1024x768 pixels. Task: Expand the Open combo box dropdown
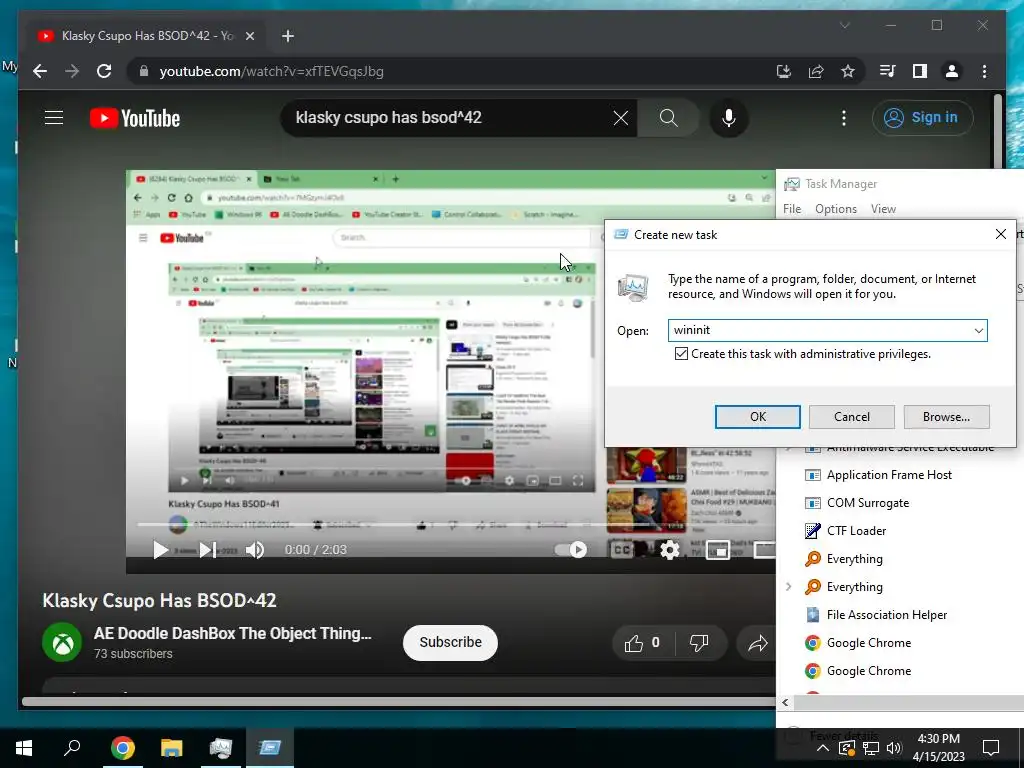(978, 330)
